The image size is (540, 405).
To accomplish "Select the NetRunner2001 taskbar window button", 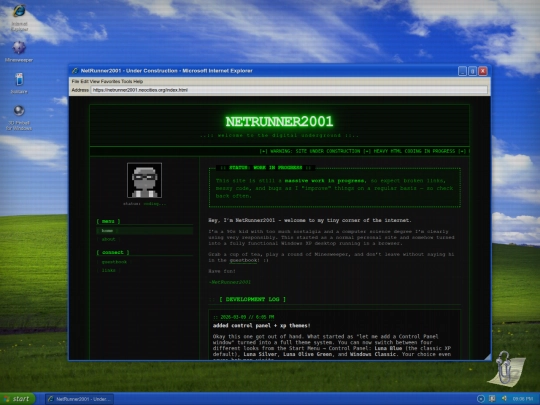I will (80, 399).
